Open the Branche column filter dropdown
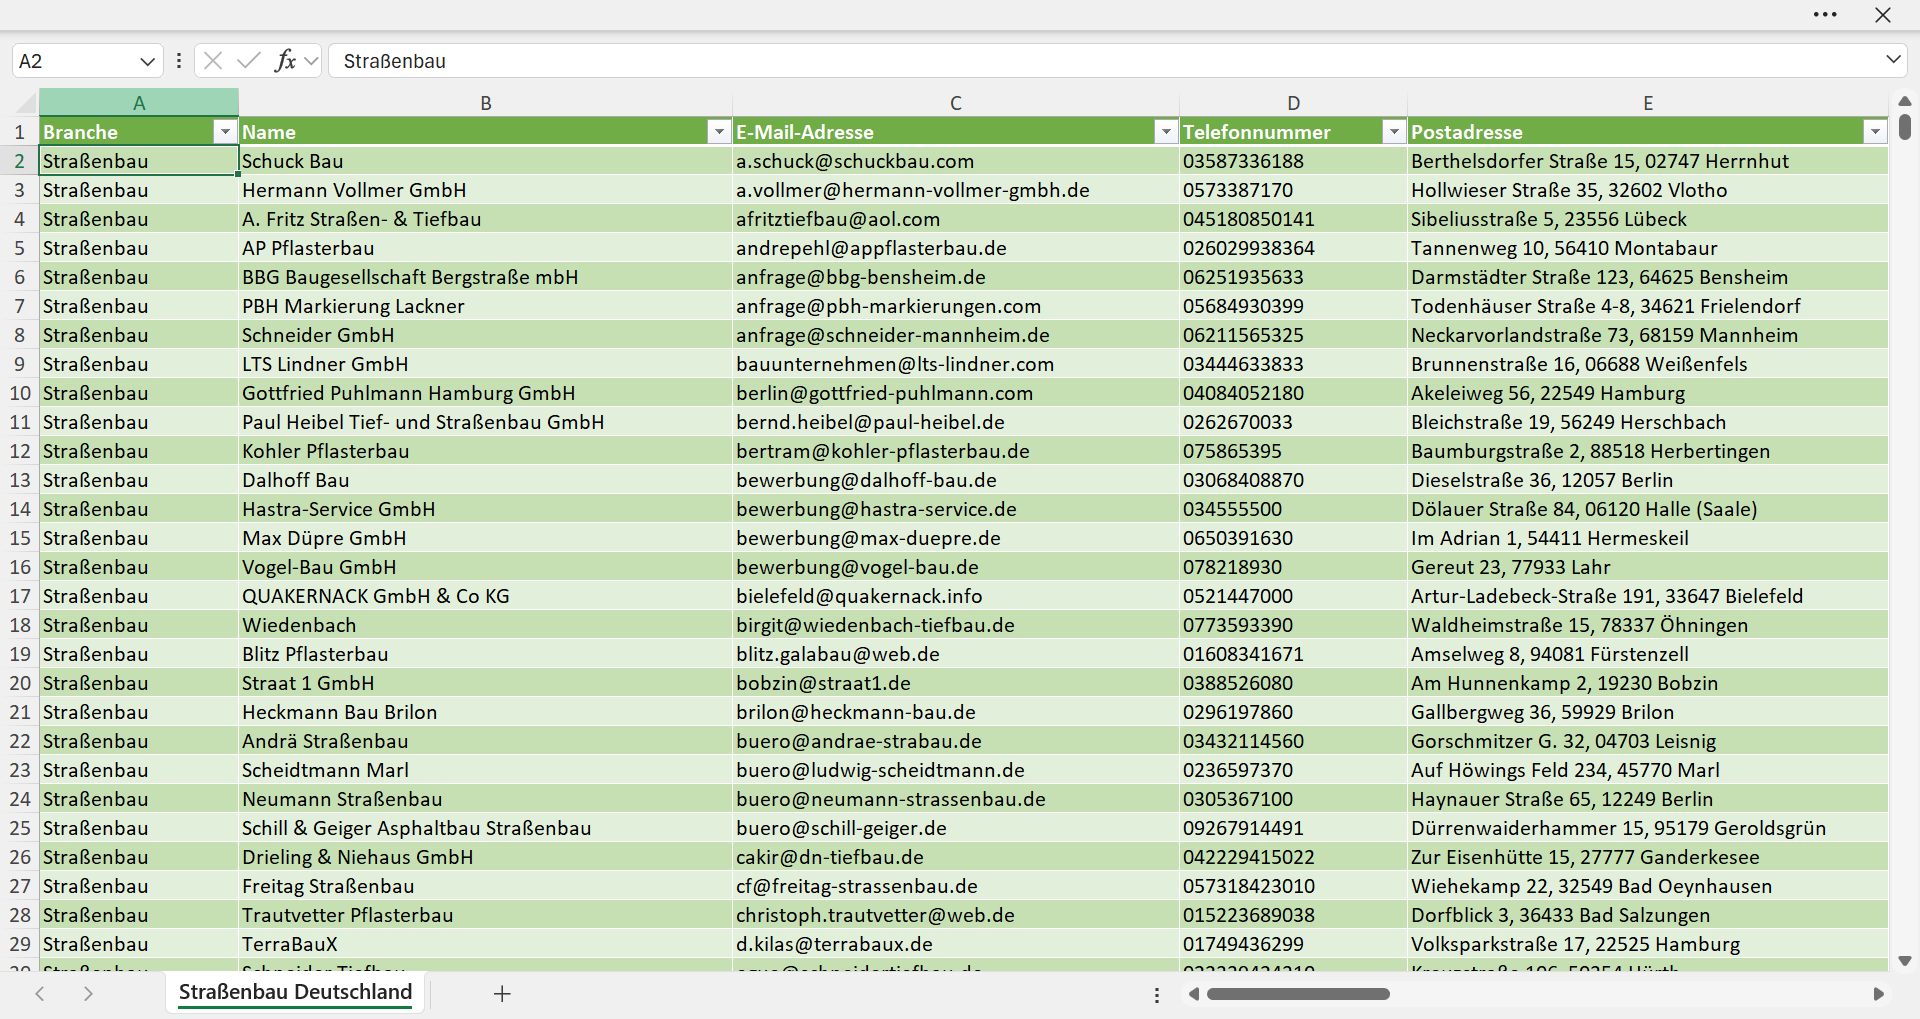Screen dimensions: 1920x1019 (x=225, y=132)
